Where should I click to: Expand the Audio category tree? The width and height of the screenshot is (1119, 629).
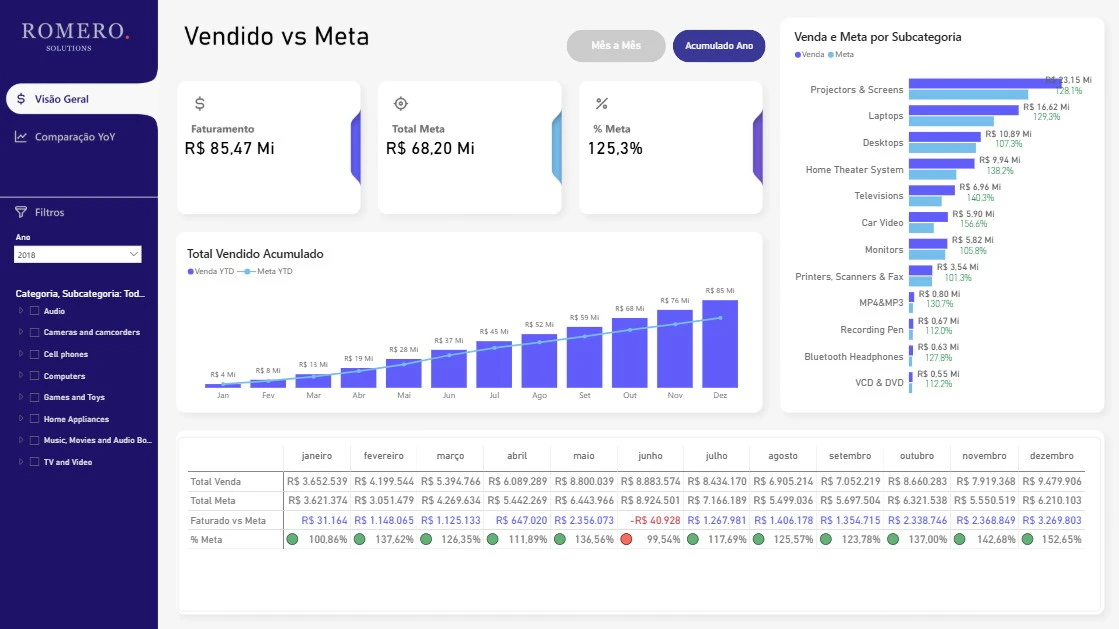21,311
